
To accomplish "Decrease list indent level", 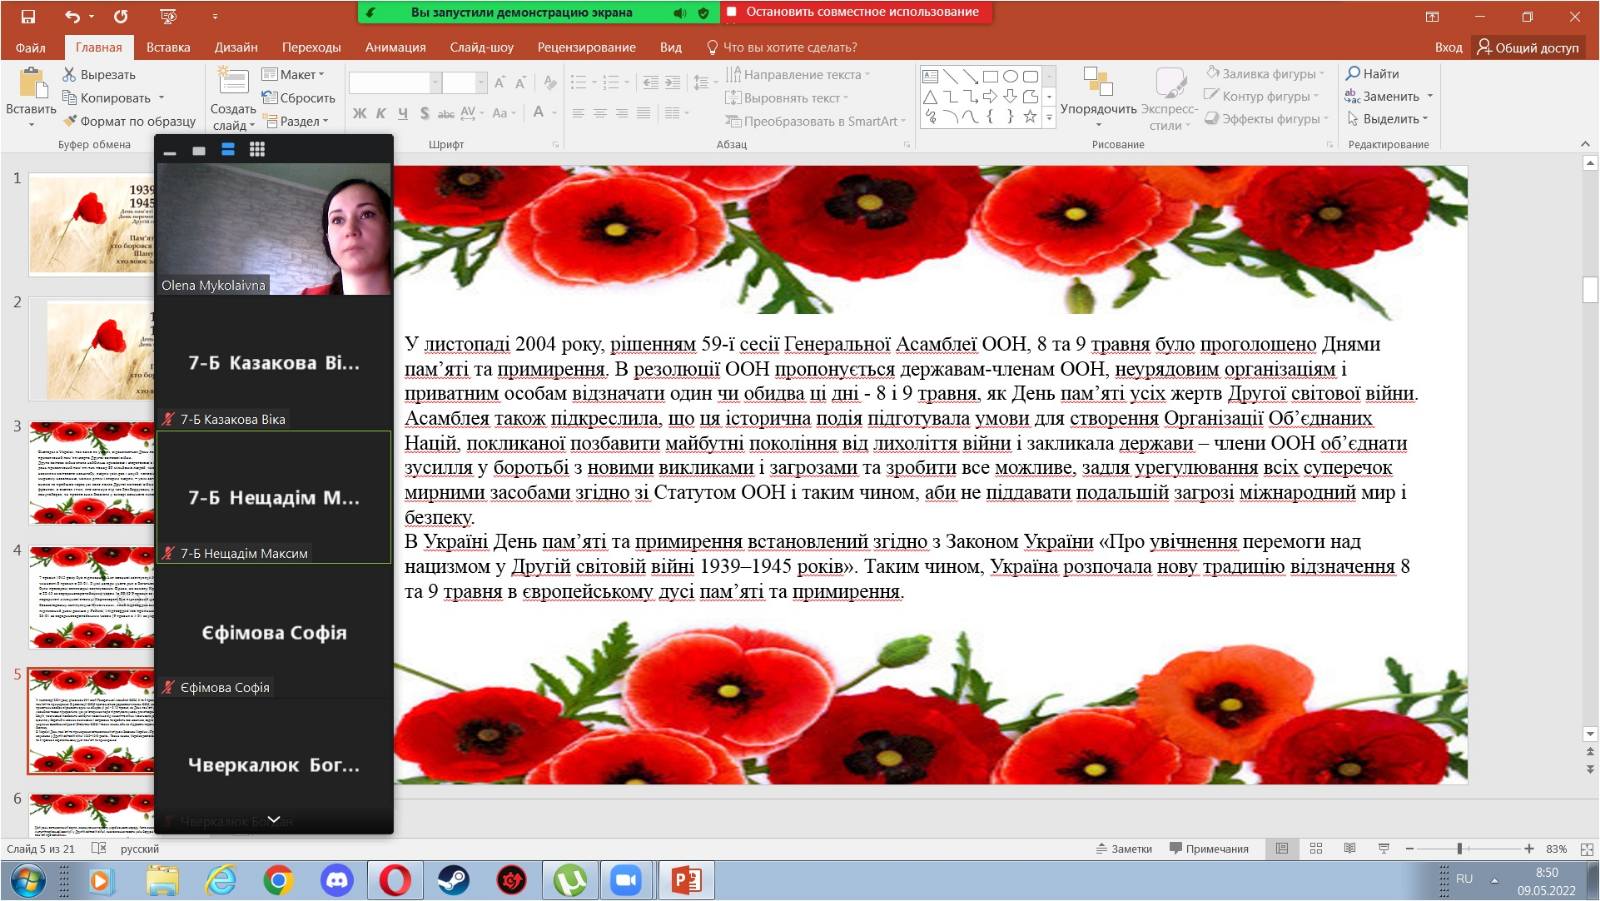I will pos(651,82).
